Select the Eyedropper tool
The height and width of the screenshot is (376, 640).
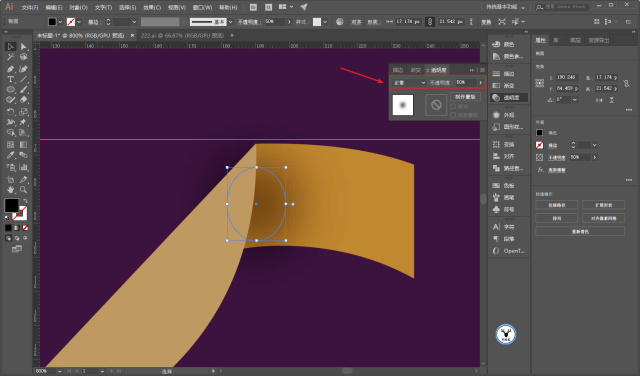point(11,155)
